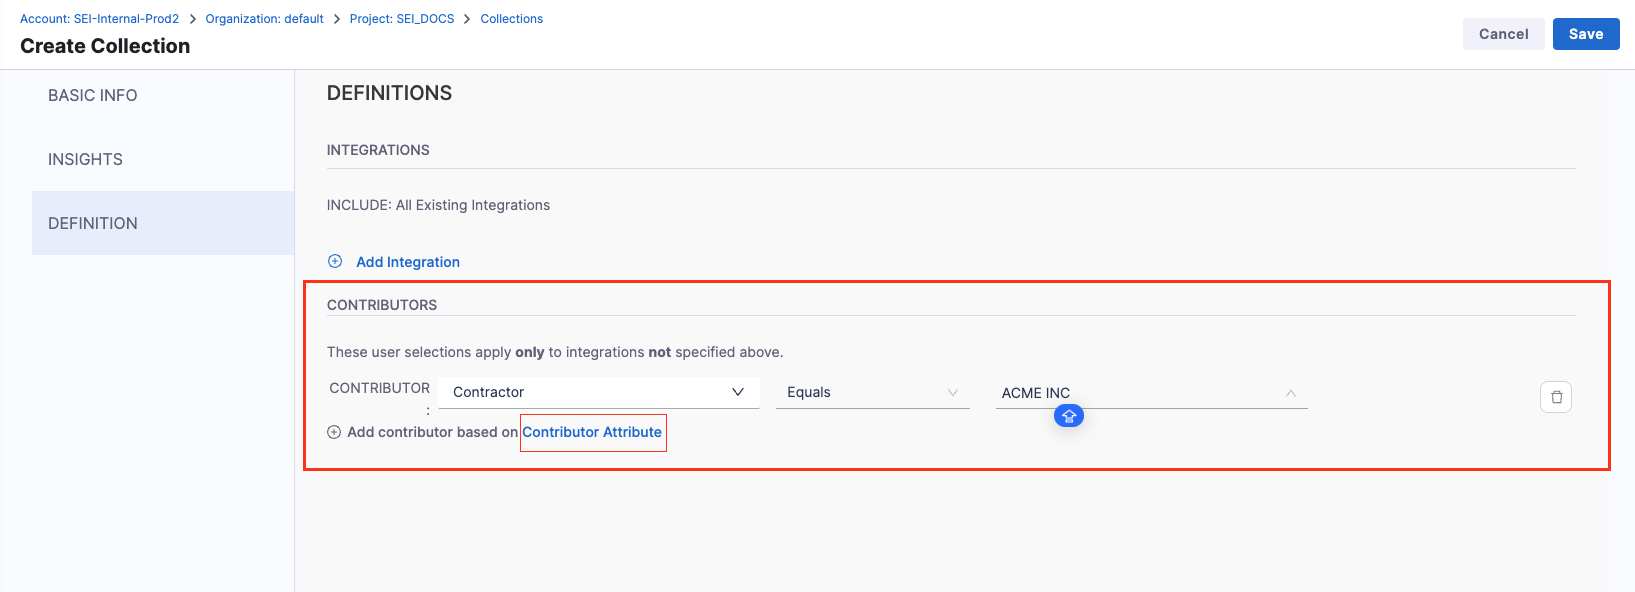Open Project: SEI_DOCS breadcrumb link
Image resolution: width=1635 pixels, height=592 pixels.
402,19
